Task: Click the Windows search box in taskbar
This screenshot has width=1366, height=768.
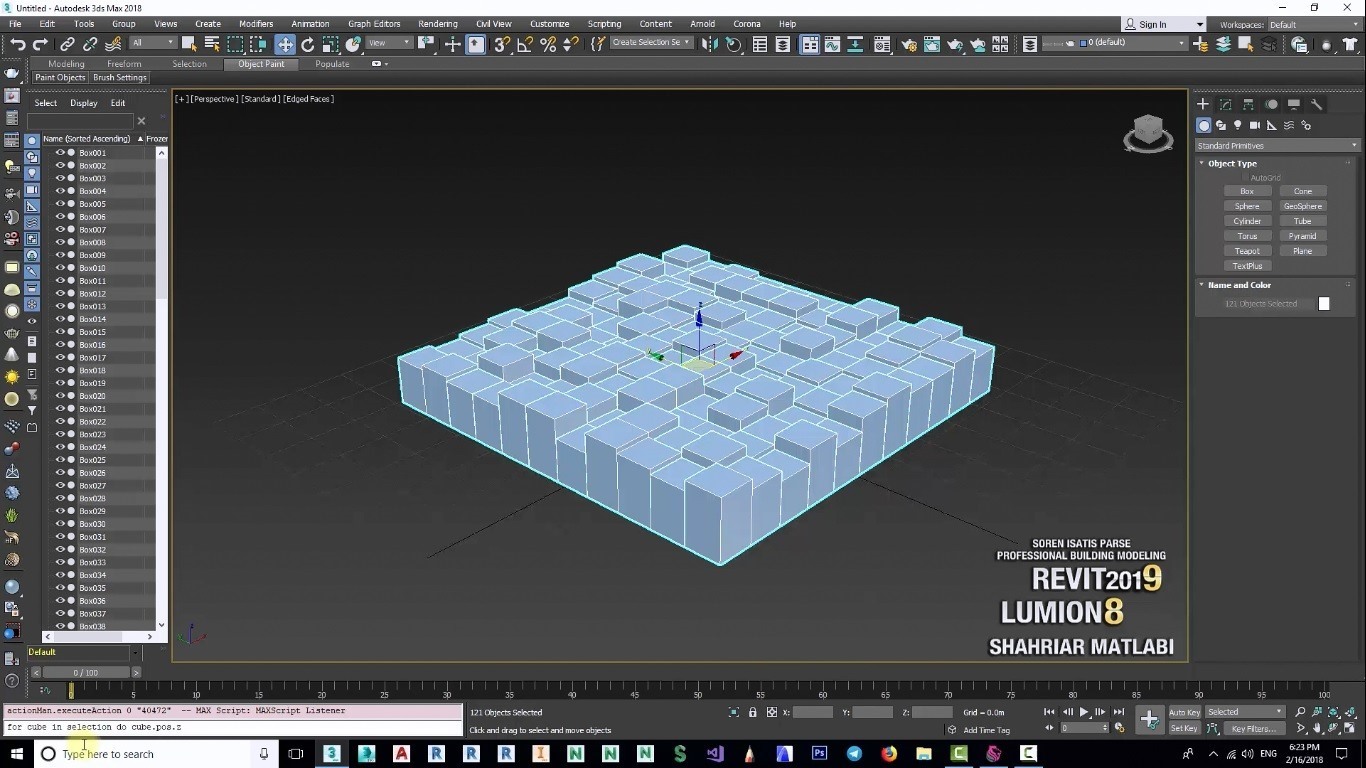Action: tap(157, 754)
